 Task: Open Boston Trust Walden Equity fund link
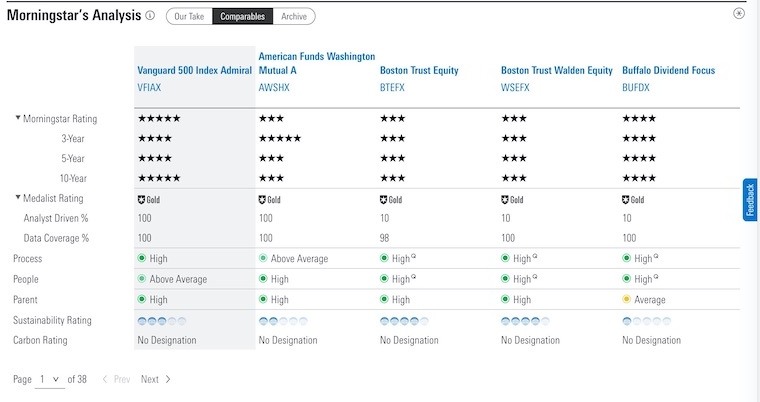click(556, 71)
